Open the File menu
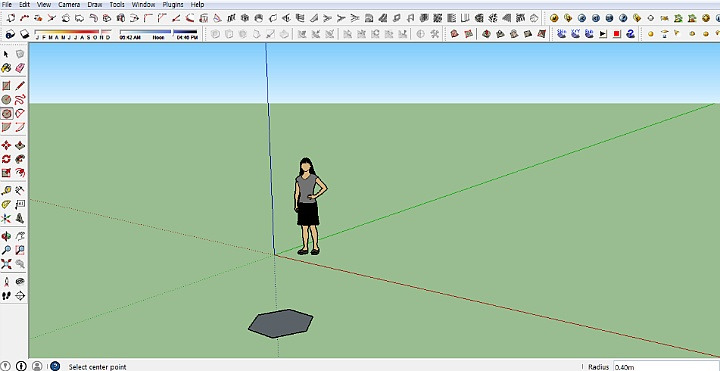 pyautogui.click(x=7, y=5)
